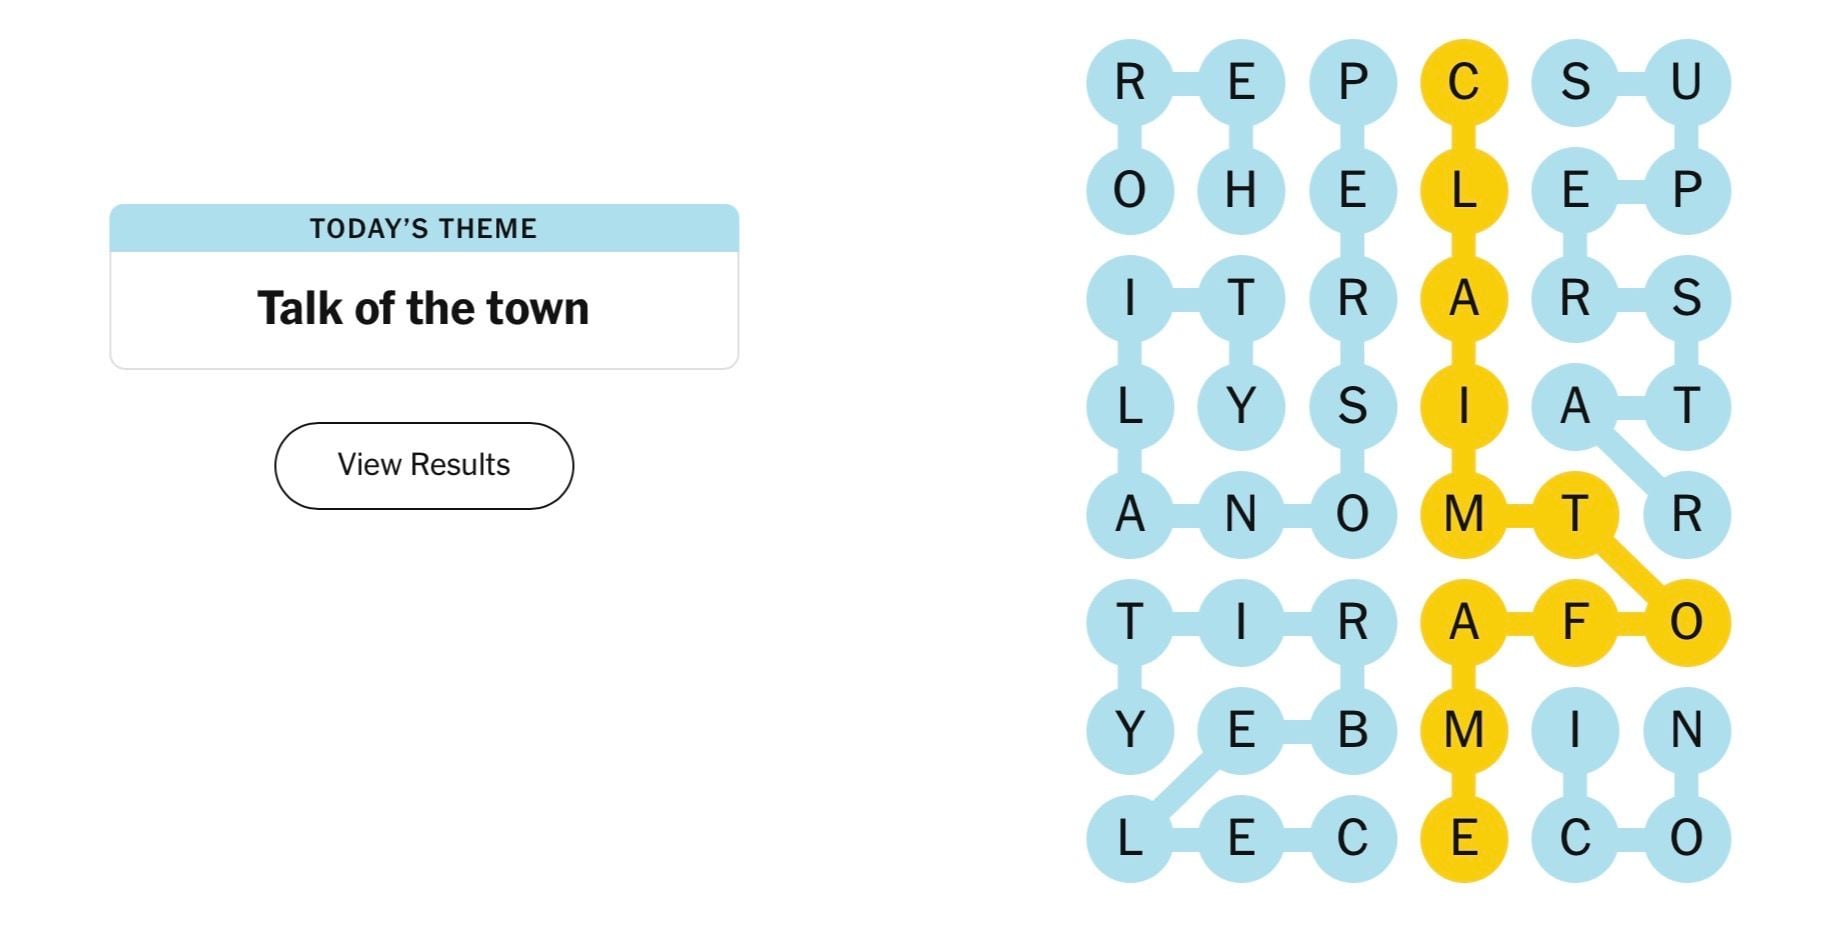Select the yellow E letter tile
The image size is (1830, 949).
pyautogui.click(x=1463, y=838)
